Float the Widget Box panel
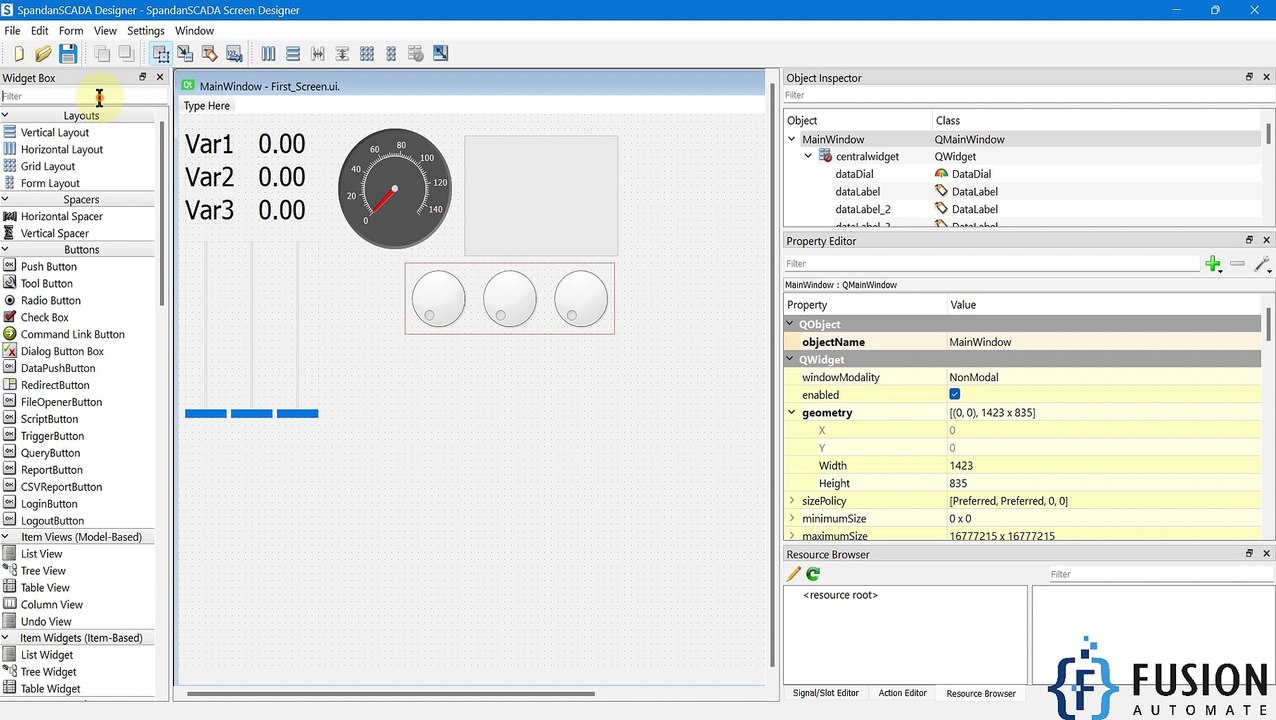The width and height of the screenshot is (1276, 720). click(142, 77)
